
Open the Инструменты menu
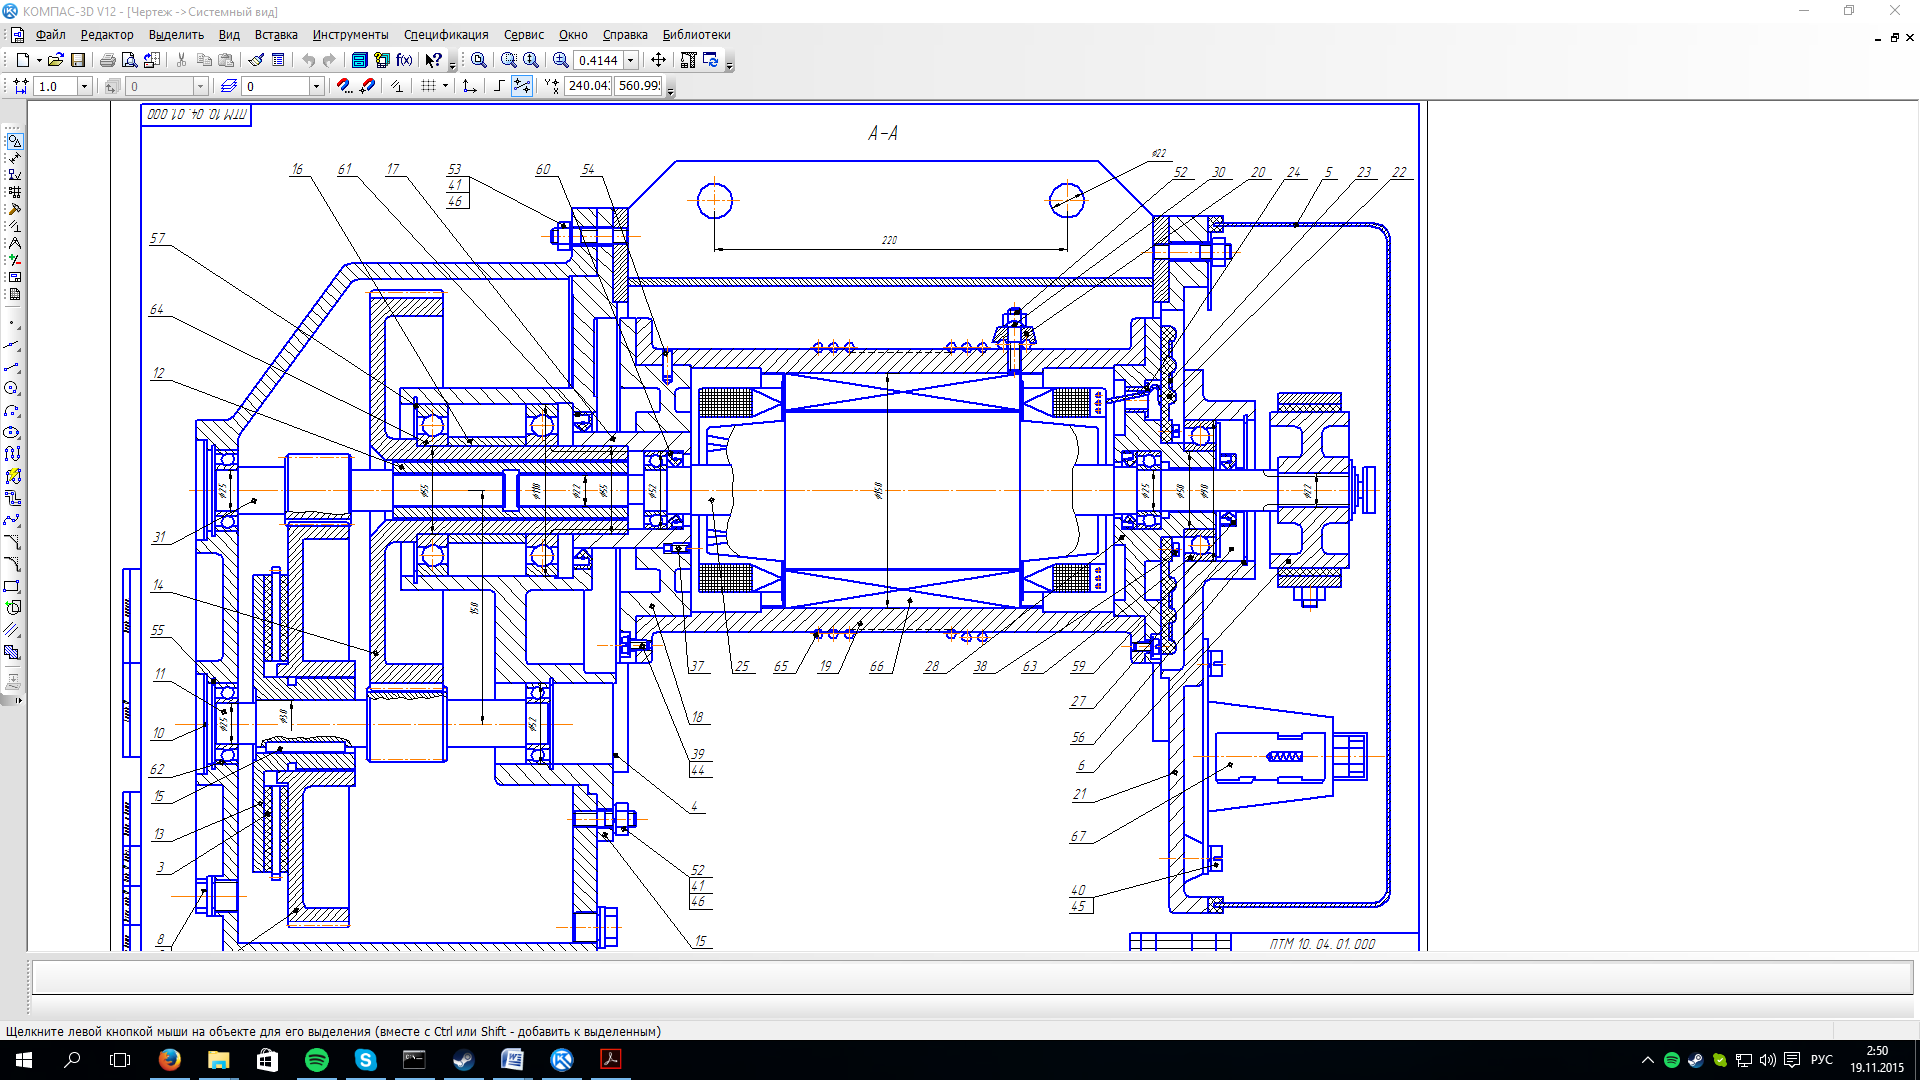point(350,35)
